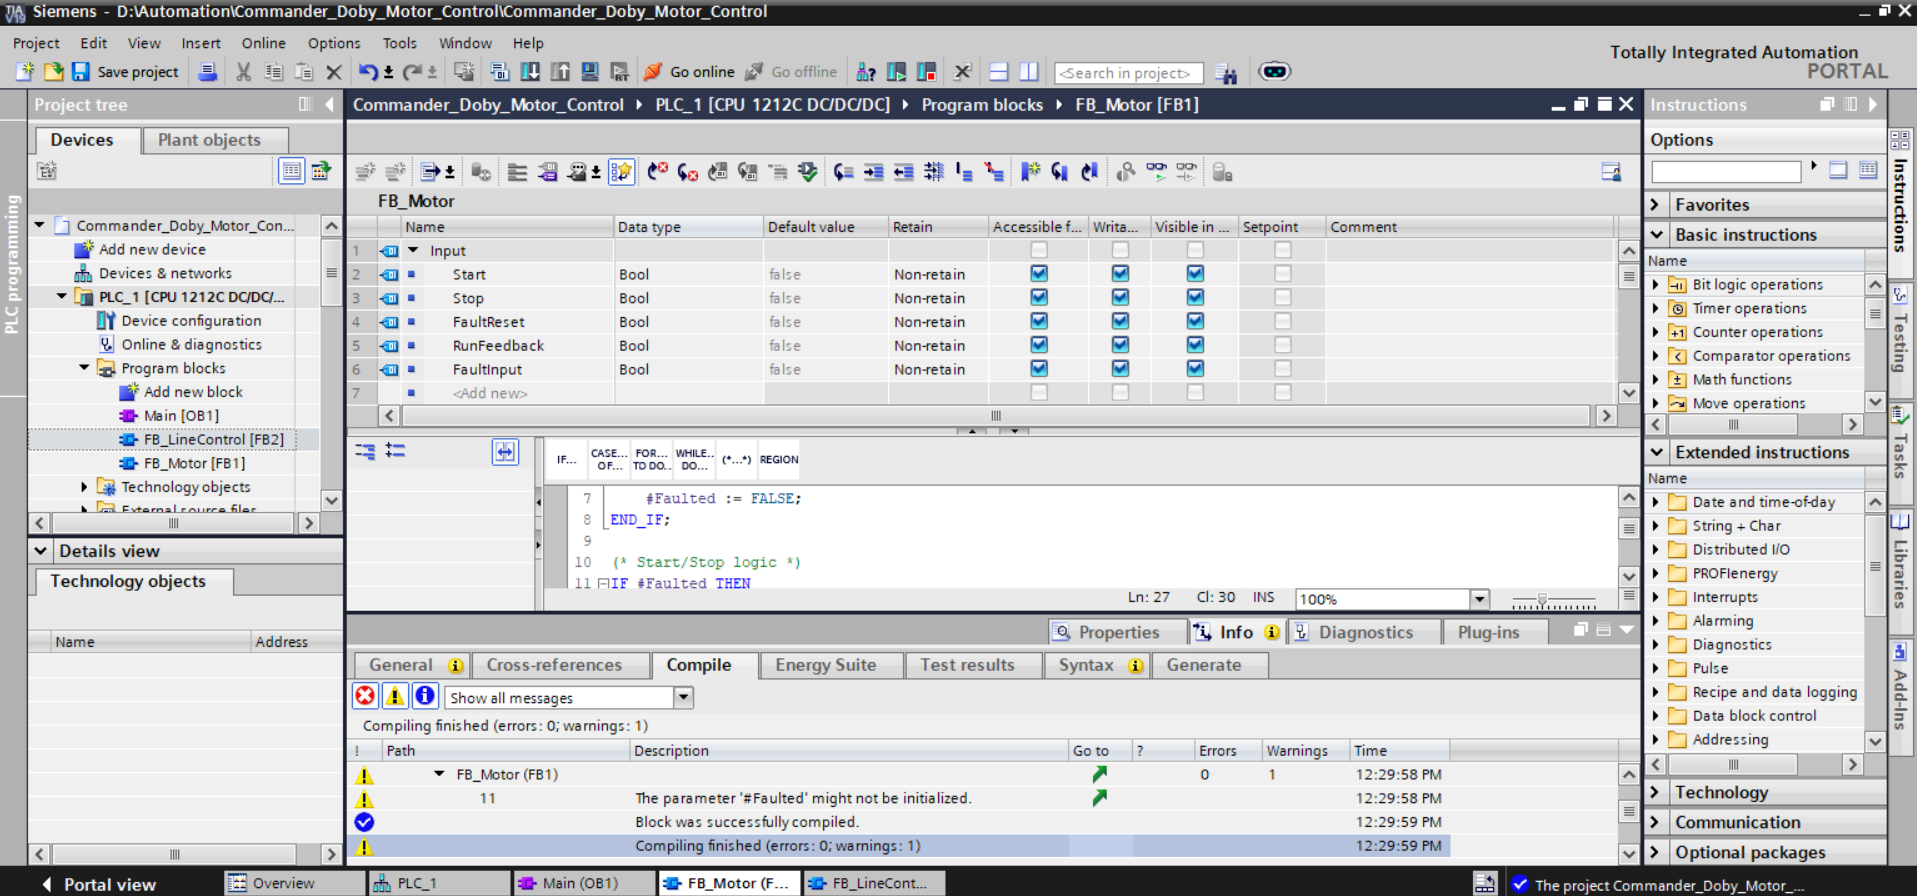
Task: Insert CASE OF statement template
Action: coord(609,460)
